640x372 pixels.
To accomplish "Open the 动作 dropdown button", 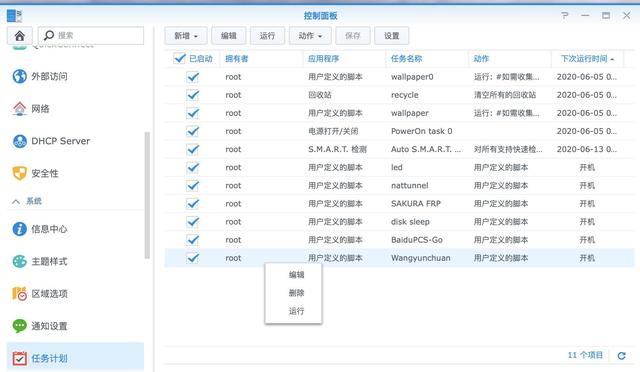I will coord(310,36).
